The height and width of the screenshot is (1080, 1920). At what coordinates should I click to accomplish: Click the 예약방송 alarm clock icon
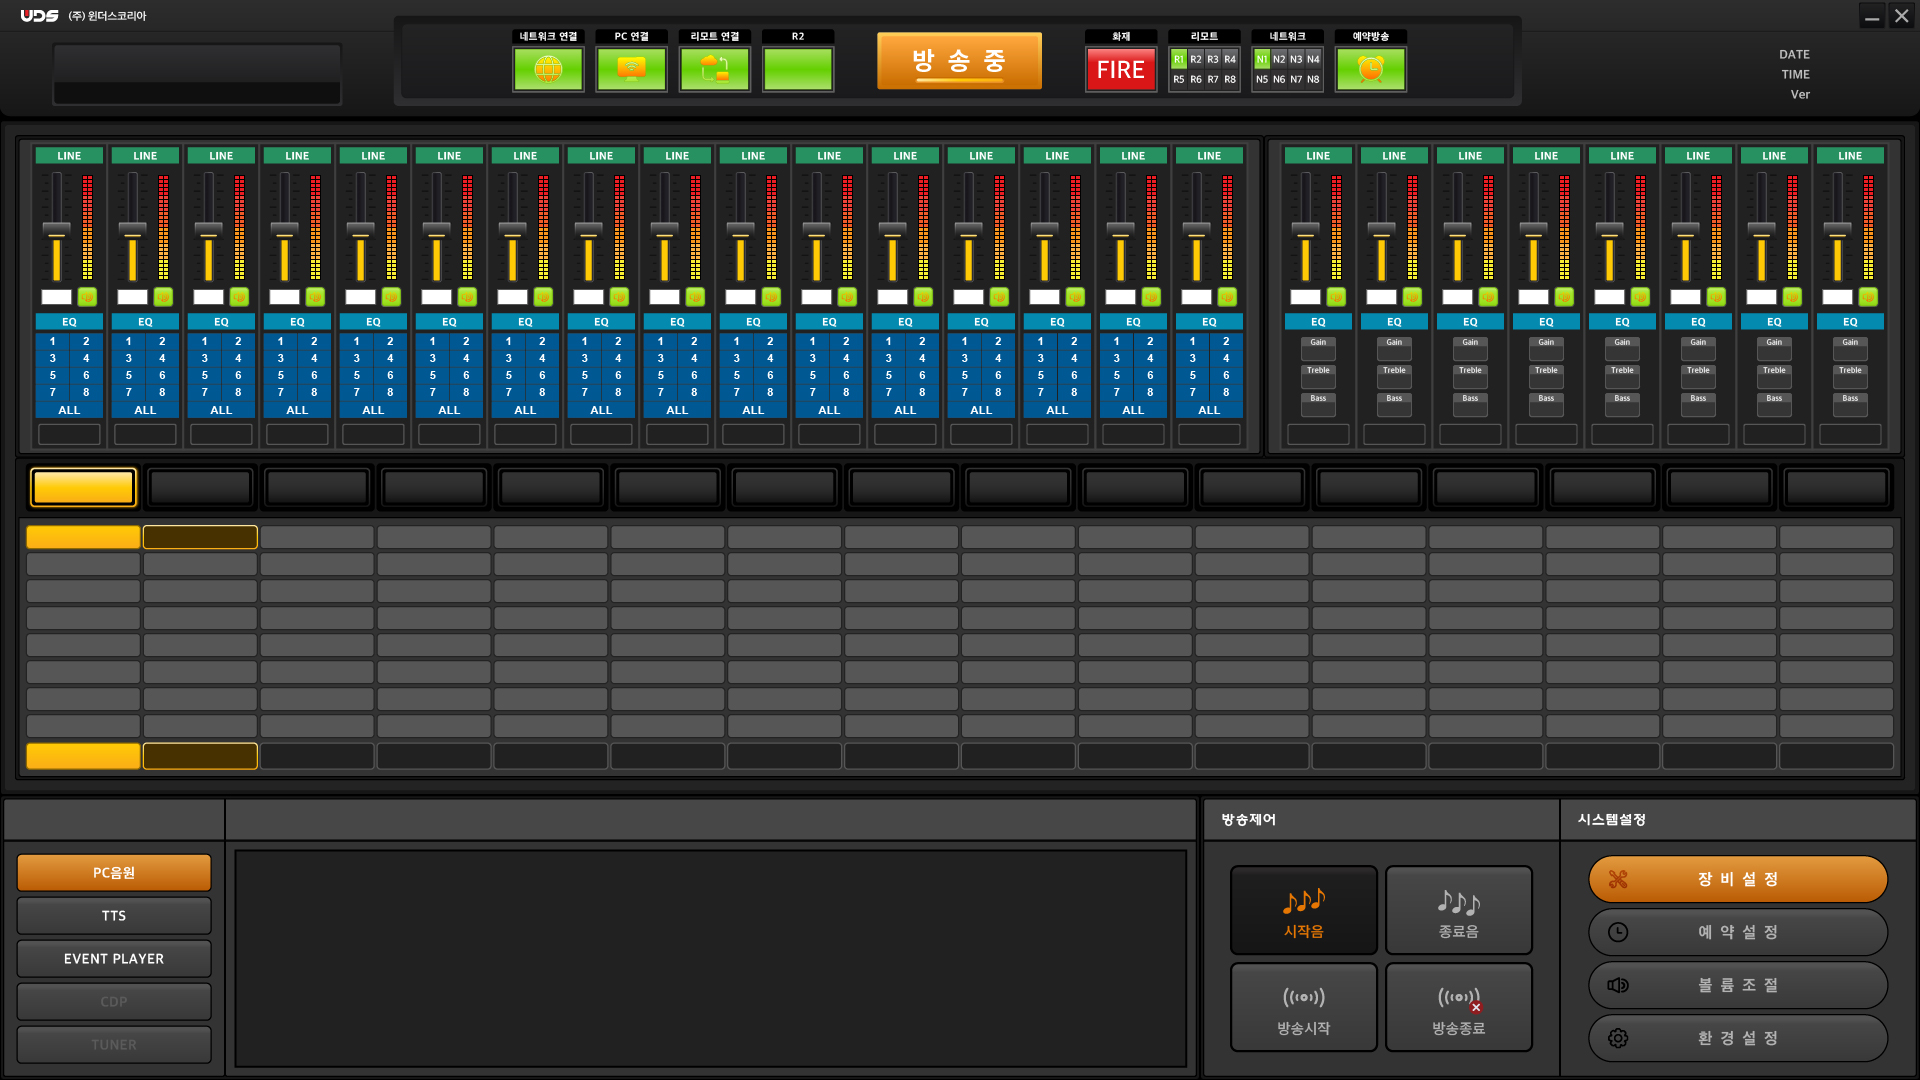coord(1371,69)
